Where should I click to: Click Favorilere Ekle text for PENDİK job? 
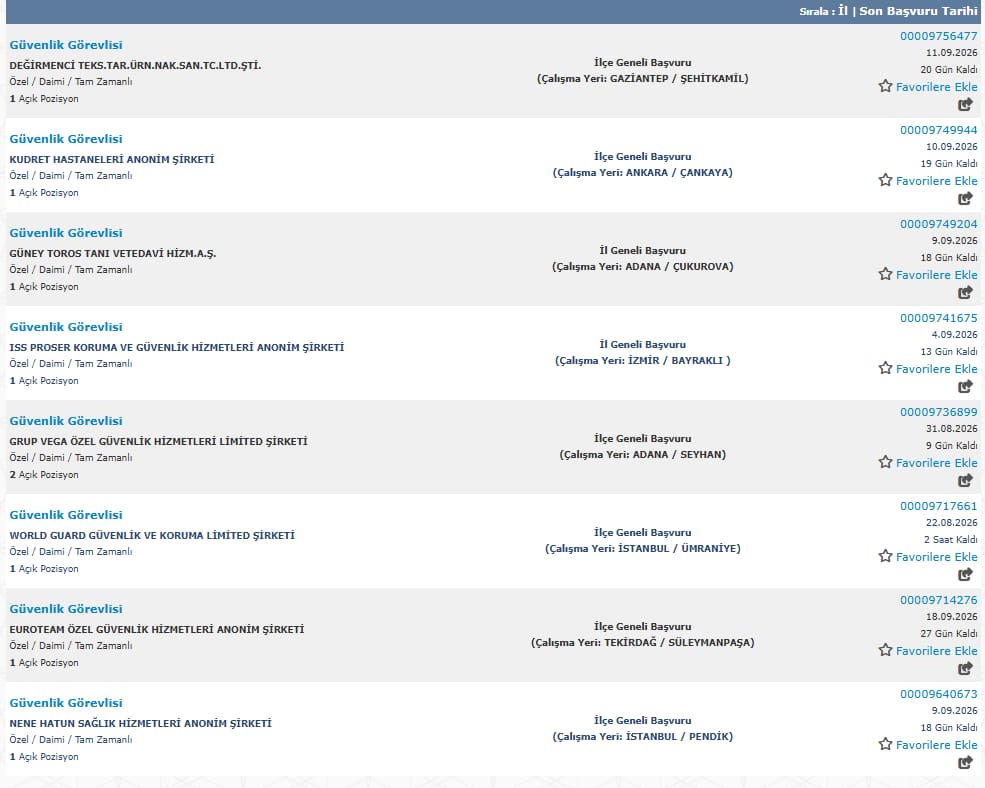click(x=937, y=745)
